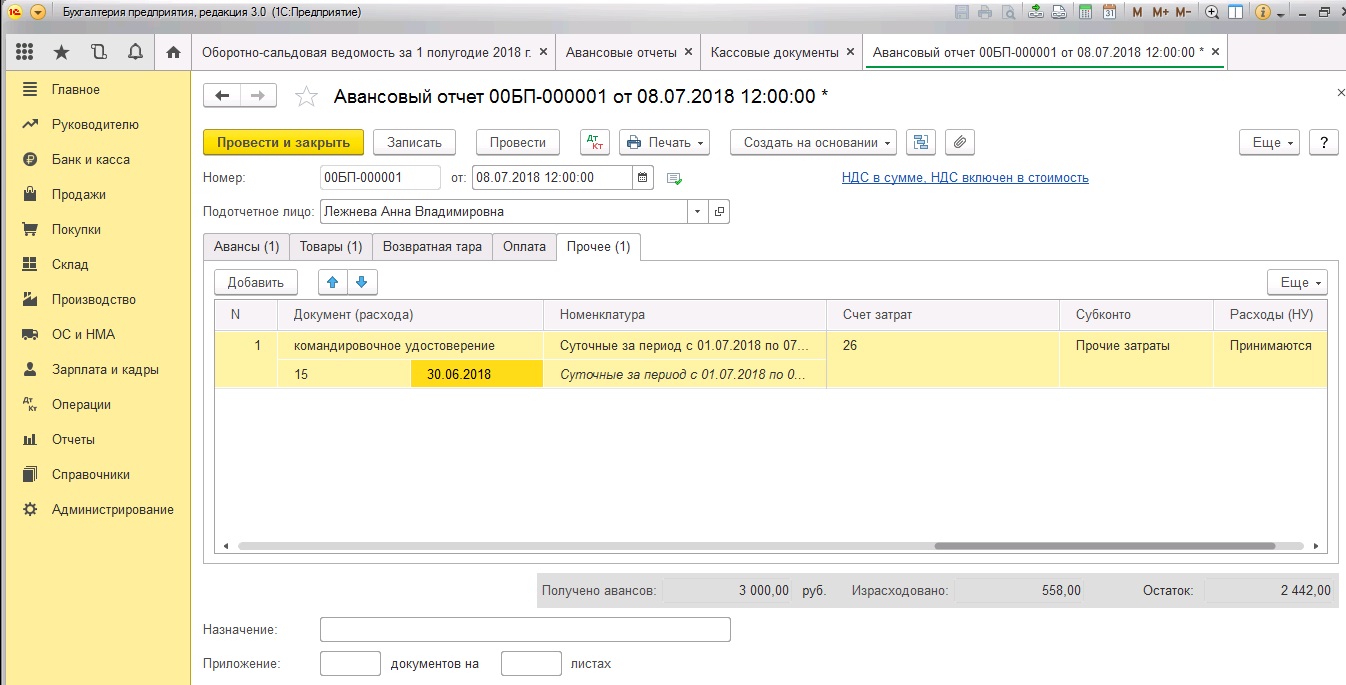Screen dimensions: 1346x685
Task: Click Провести и закрыть button
Action: click(283, 142)
